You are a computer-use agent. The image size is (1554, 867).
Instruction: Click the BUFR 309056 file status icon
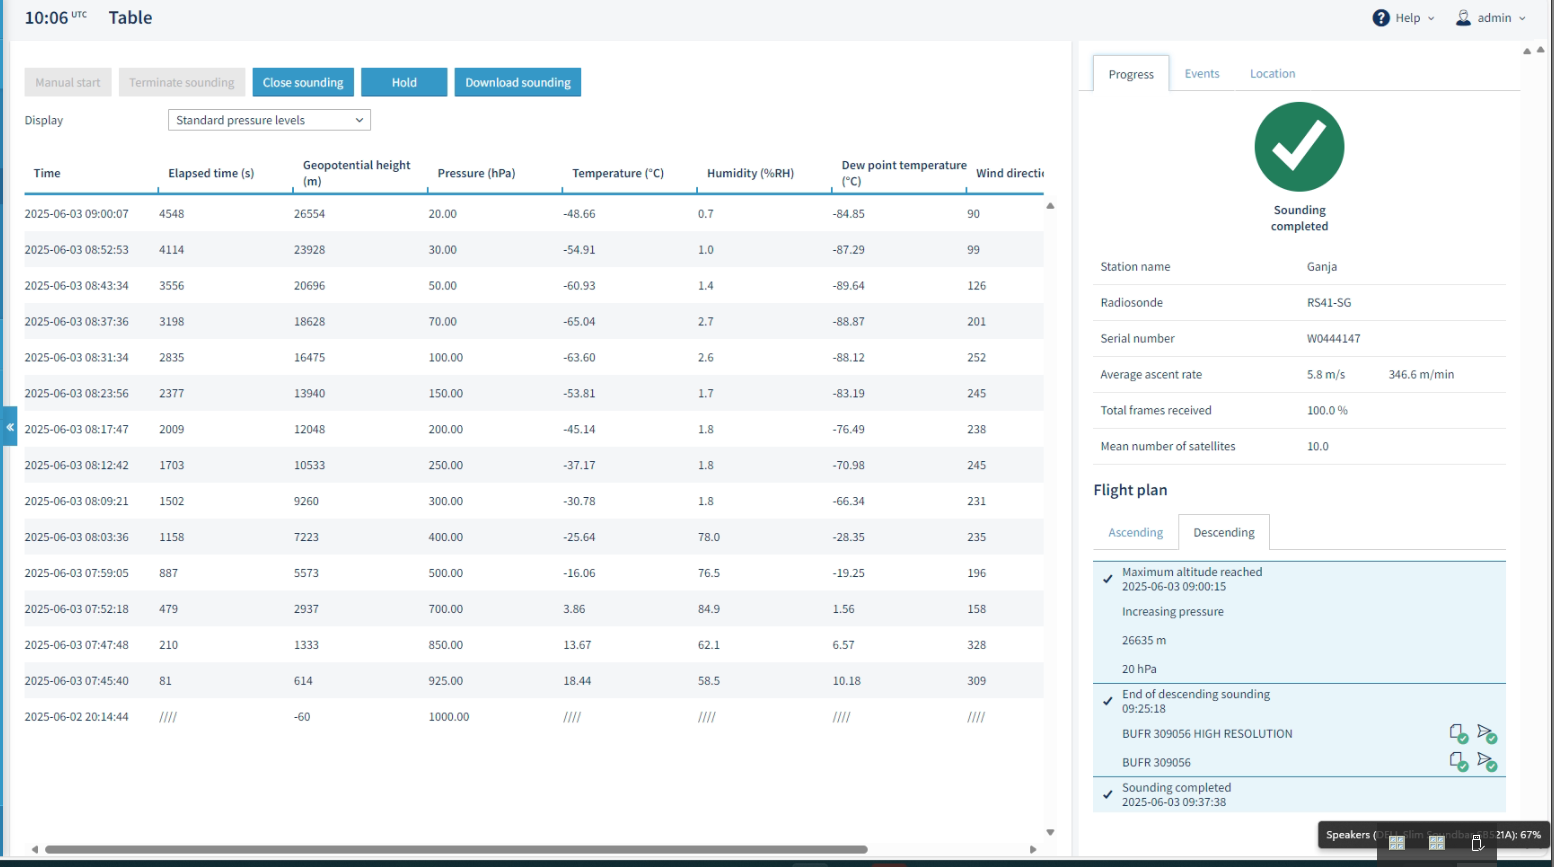click(1459, 762)
